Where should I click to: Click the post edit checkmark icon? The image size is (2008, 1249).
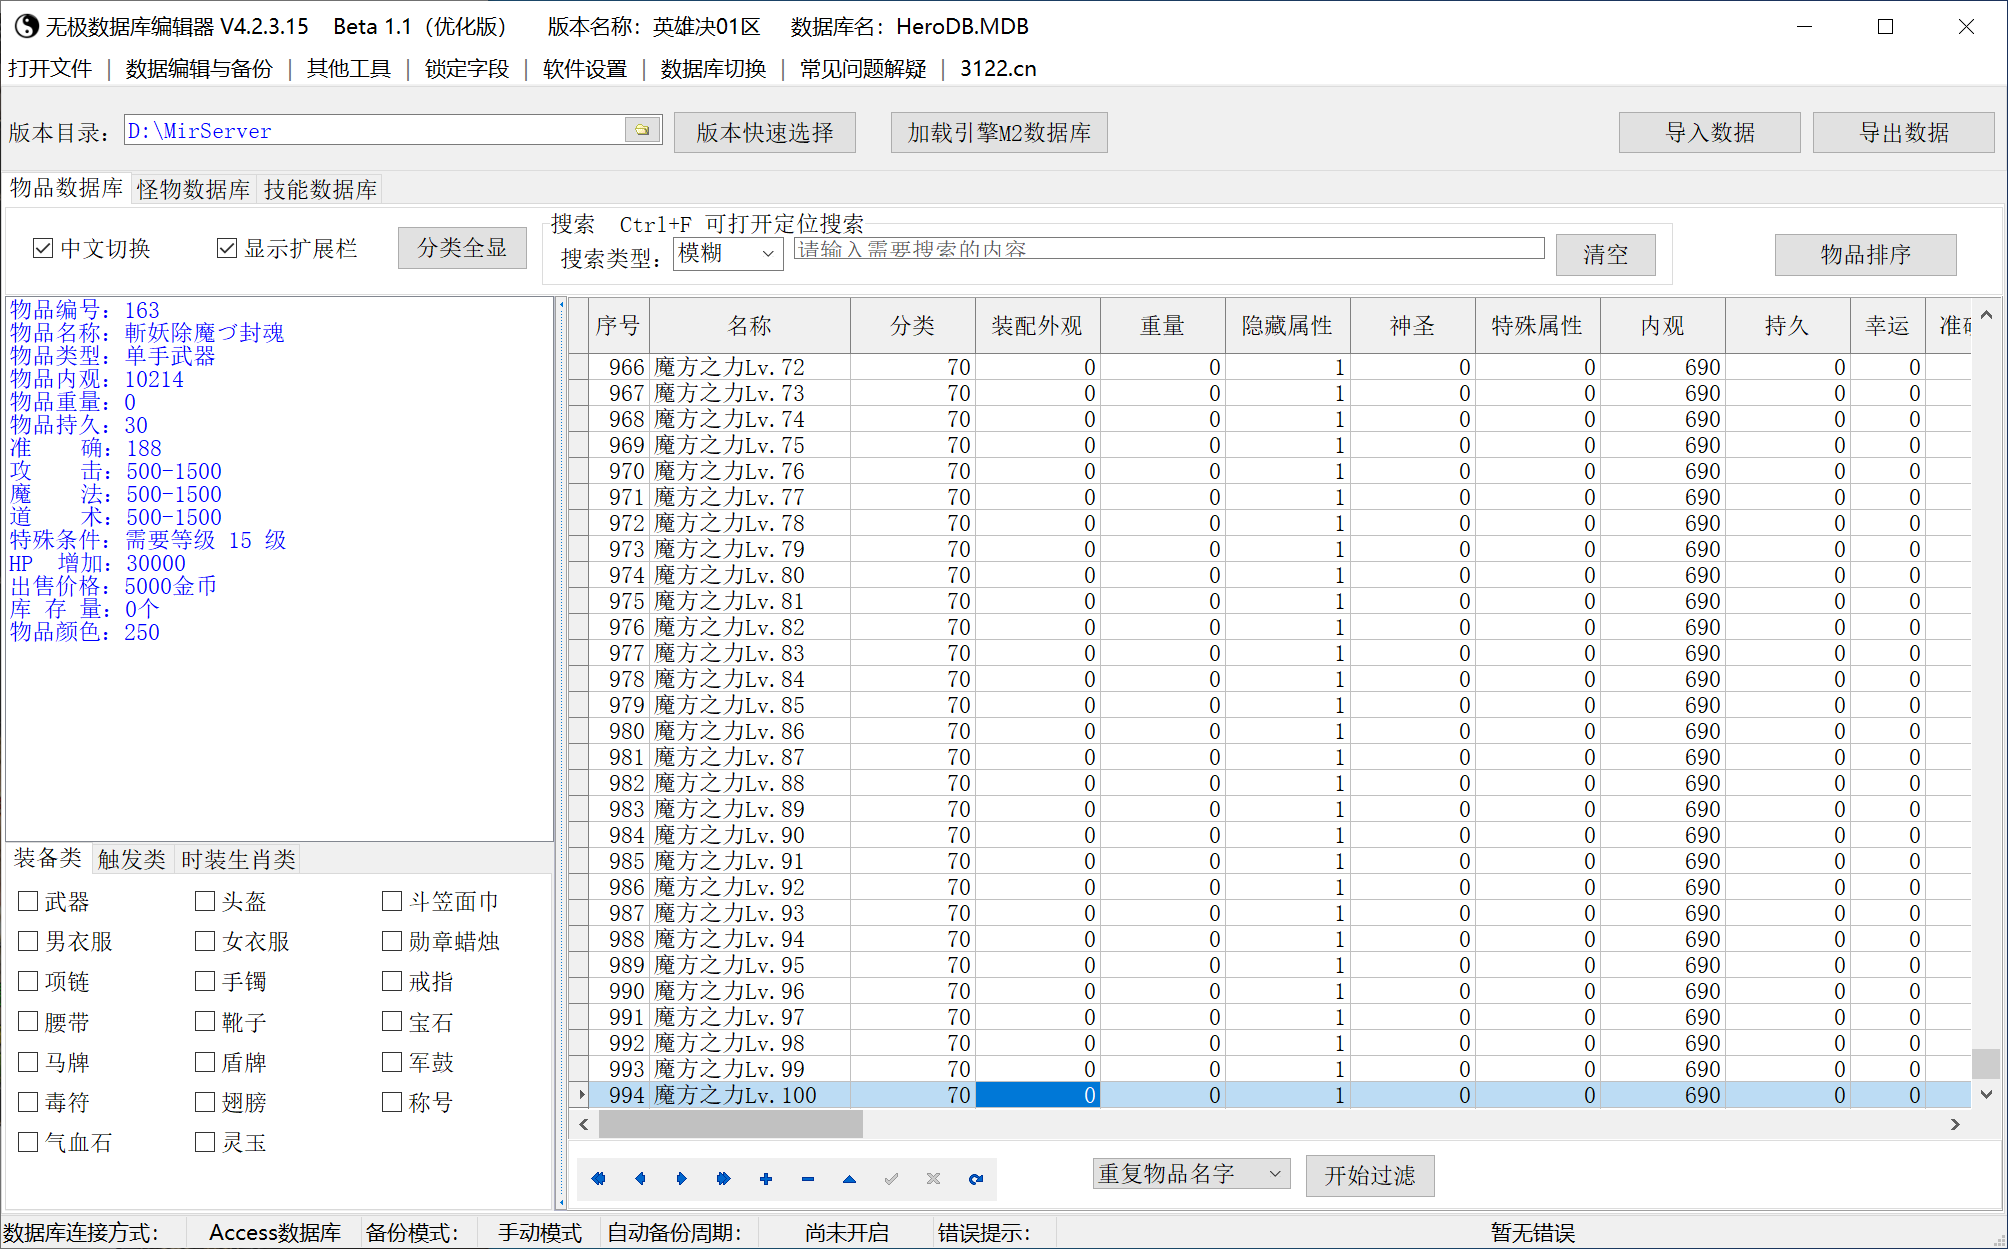point(891,1179)
